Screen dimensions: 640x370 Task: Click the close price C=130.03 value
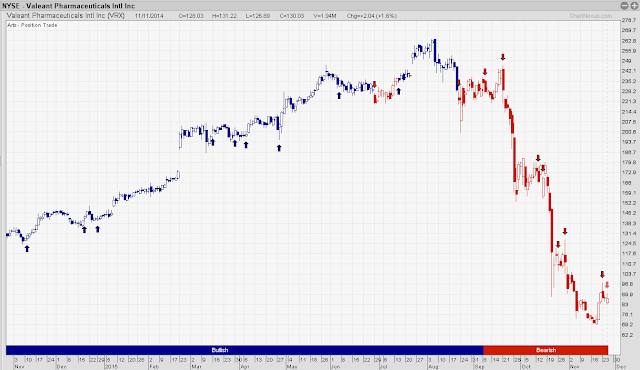coord(292,16)
